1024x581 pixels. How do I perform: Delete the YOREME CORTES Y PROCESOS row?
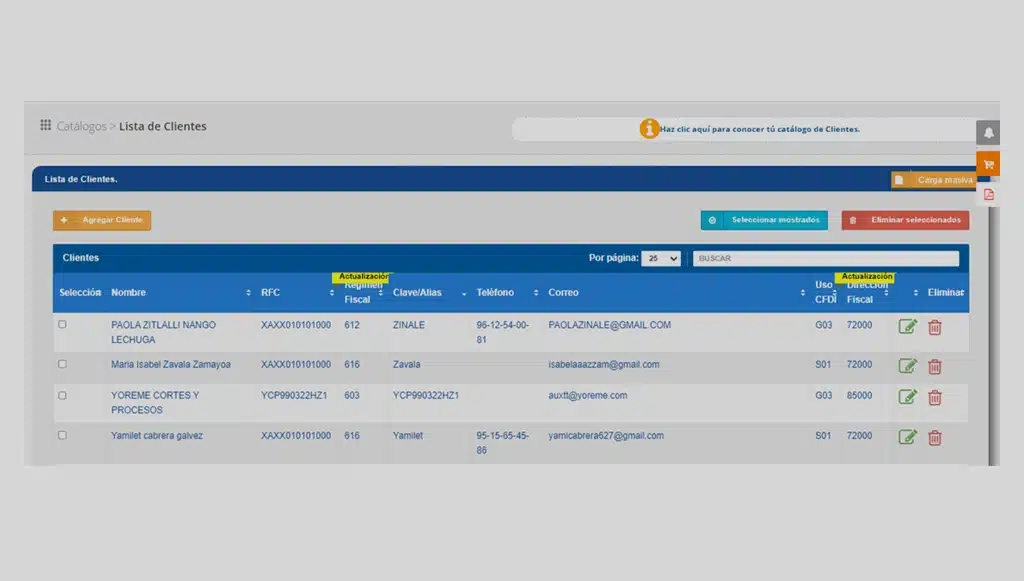934,396
